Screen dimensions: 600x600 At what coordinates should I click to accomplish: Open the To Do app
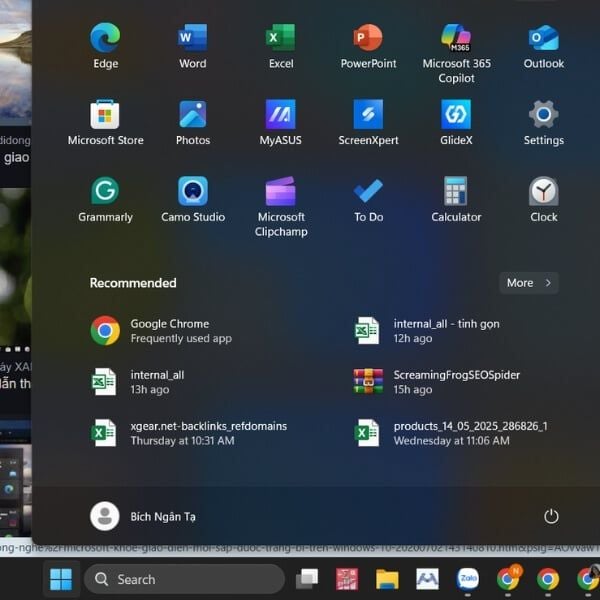pos(368,200)
